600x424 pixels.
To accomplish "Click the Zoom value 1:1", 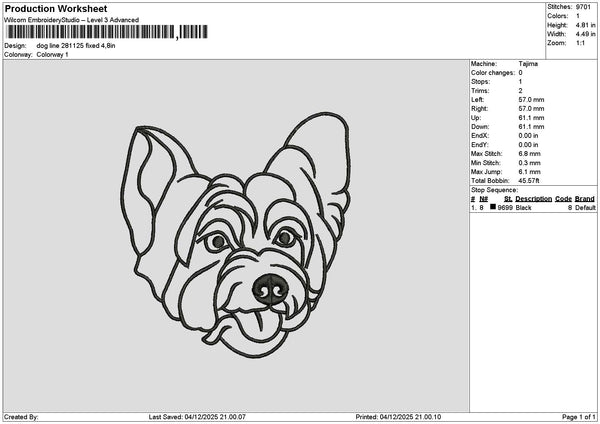I will (x=580, y=43).
